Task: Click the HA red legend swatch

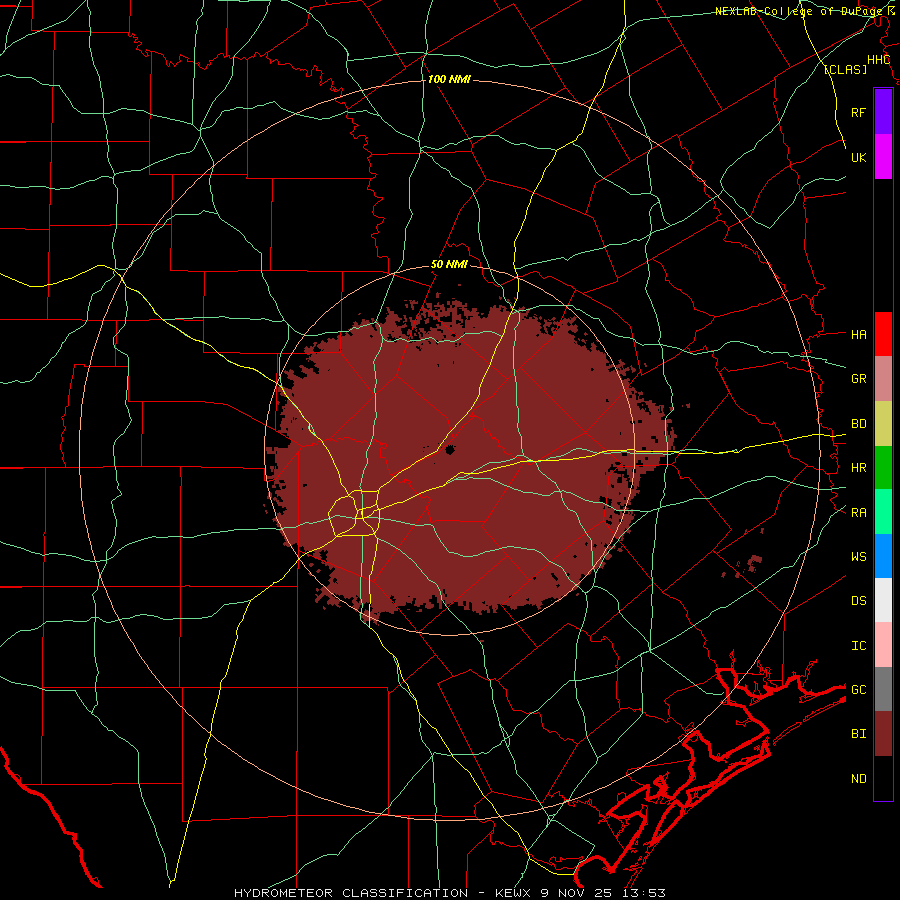Action: [x=883, y=334]
